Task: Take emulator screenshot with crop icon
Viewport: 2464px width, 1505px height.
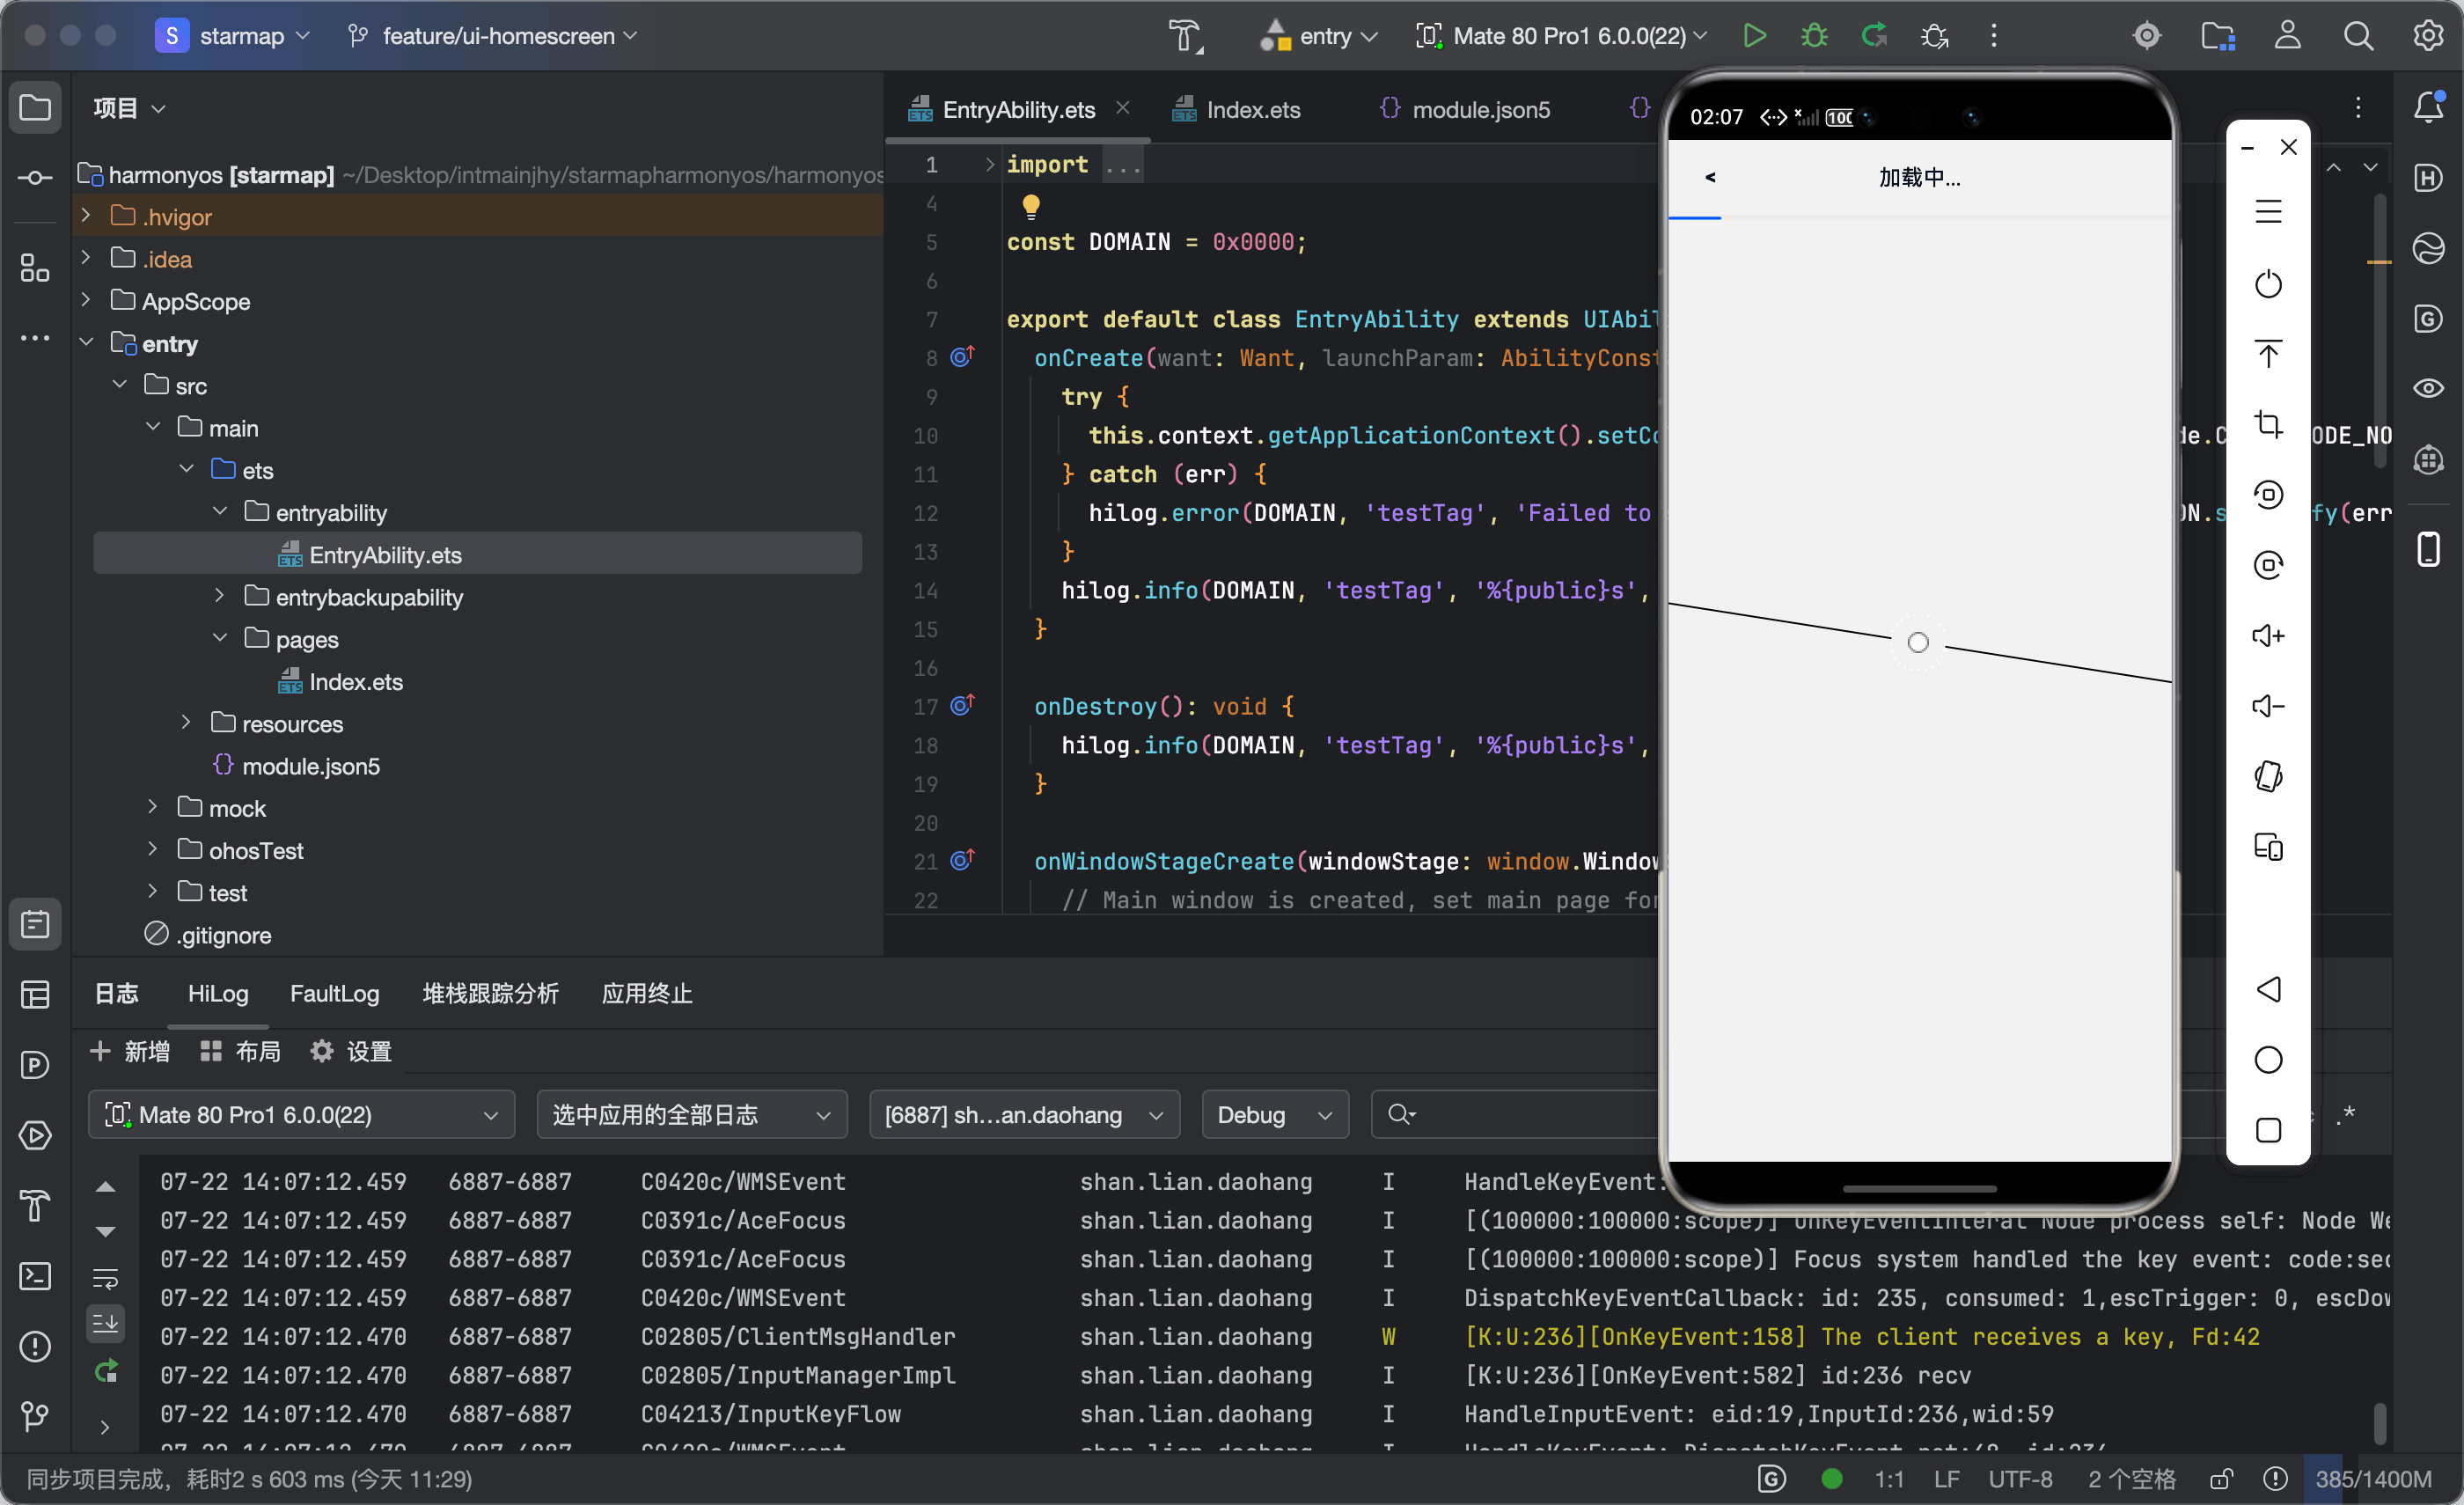Action: tap(2268, 424)
